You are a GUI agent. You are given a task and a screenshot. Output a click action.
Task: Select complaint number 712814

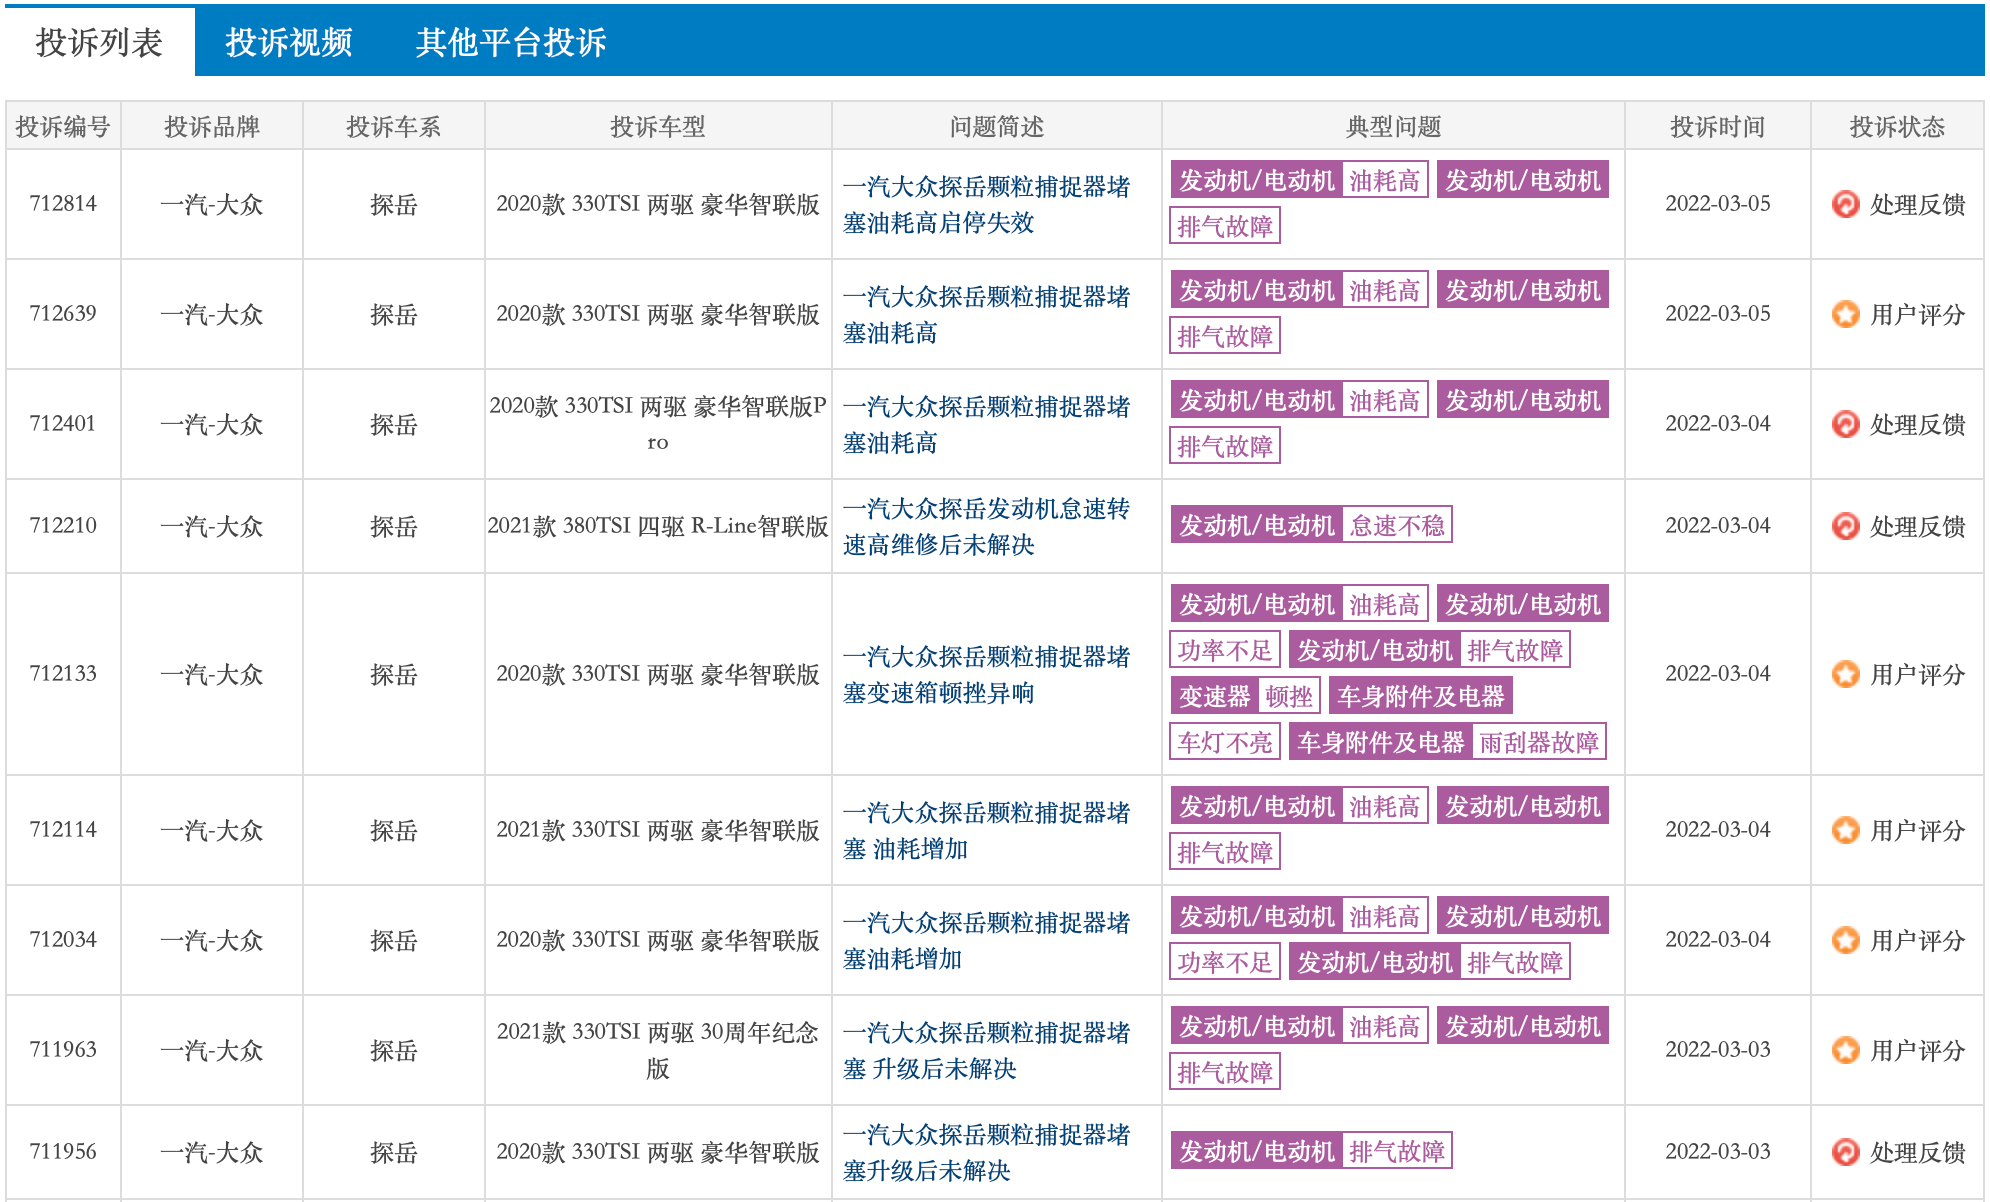coord(63,204)
